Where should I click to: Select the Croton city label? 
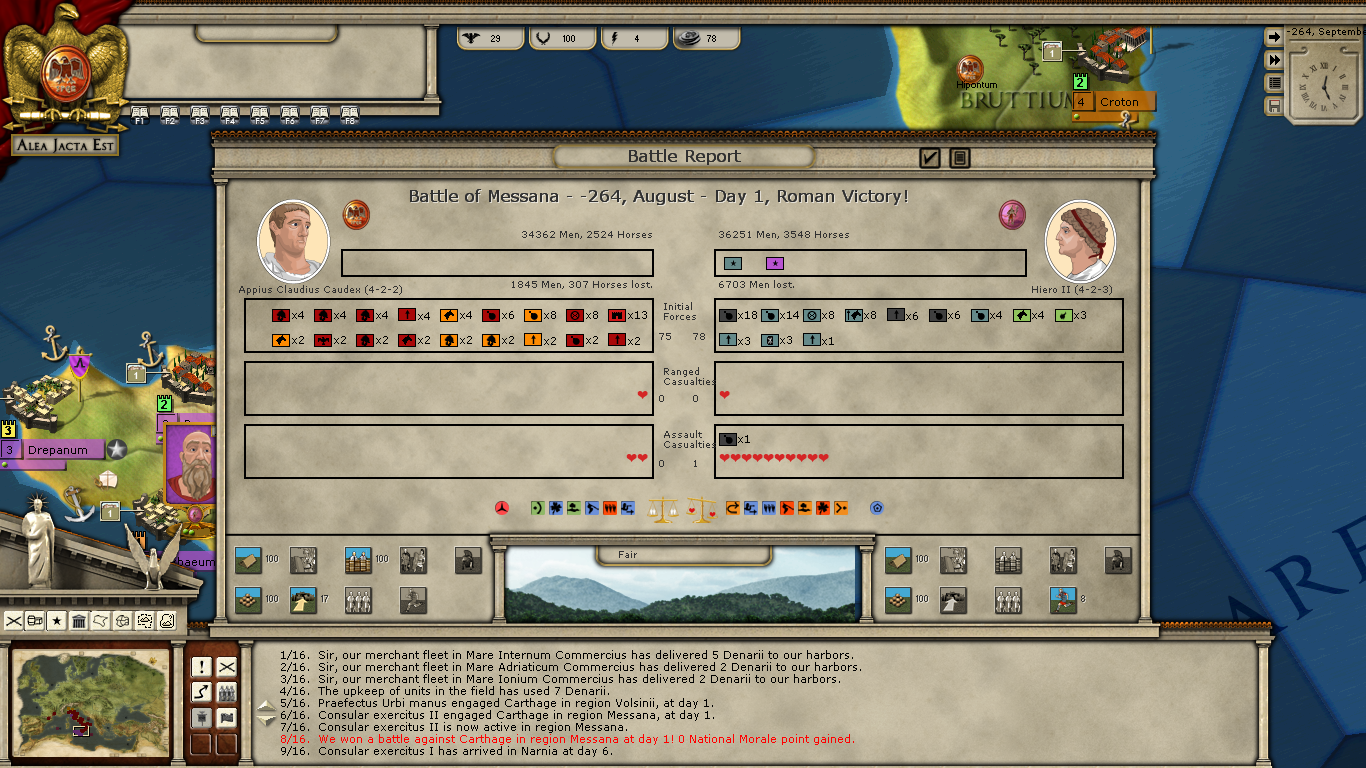[1119, 102]
